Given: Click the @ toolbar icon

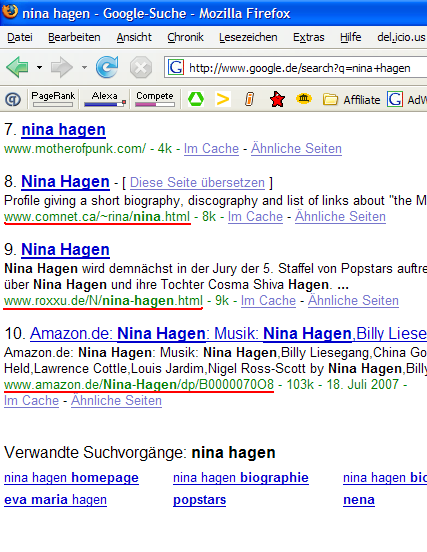Looking at the screenshot, I should tap(13, 100).
